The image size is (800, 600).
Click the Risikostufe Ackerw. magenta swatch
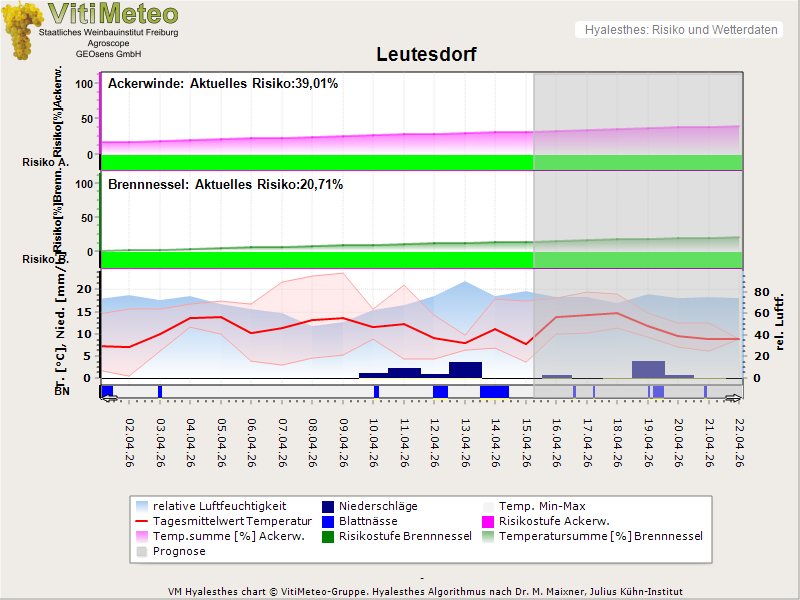click(489, 522)
